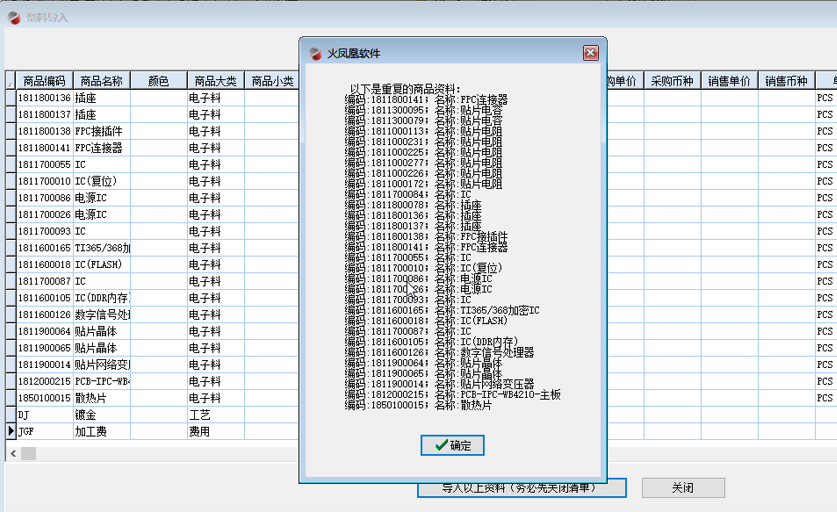
Task: Select the DJ code cell
Action: tap(44, 415)
